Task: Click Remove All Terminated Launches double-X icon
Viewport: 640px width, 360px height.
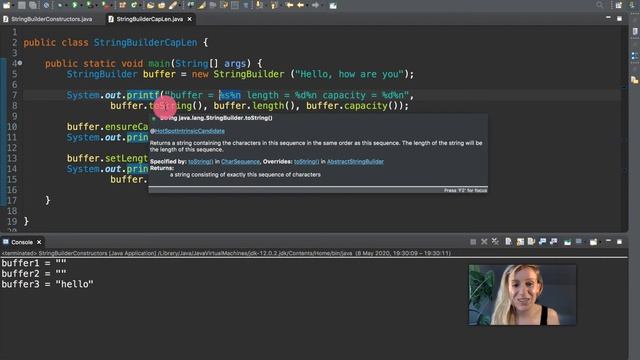Action: tap(495, 242)
